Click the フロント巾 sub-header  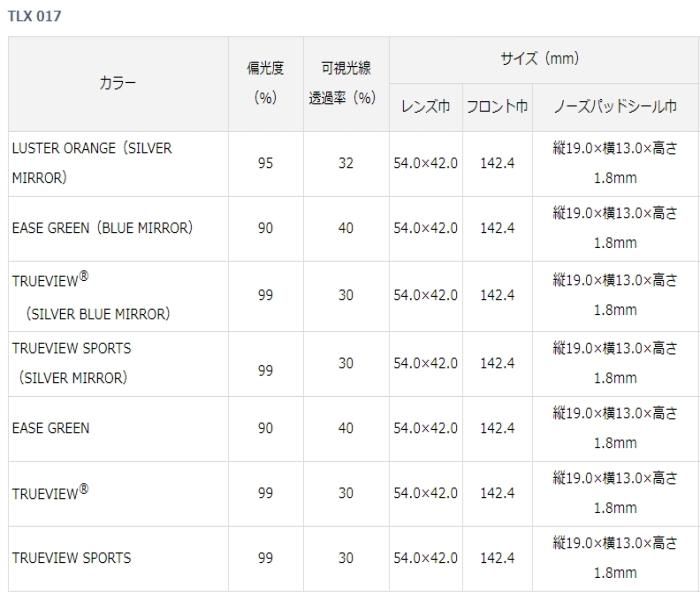[497, 106]
